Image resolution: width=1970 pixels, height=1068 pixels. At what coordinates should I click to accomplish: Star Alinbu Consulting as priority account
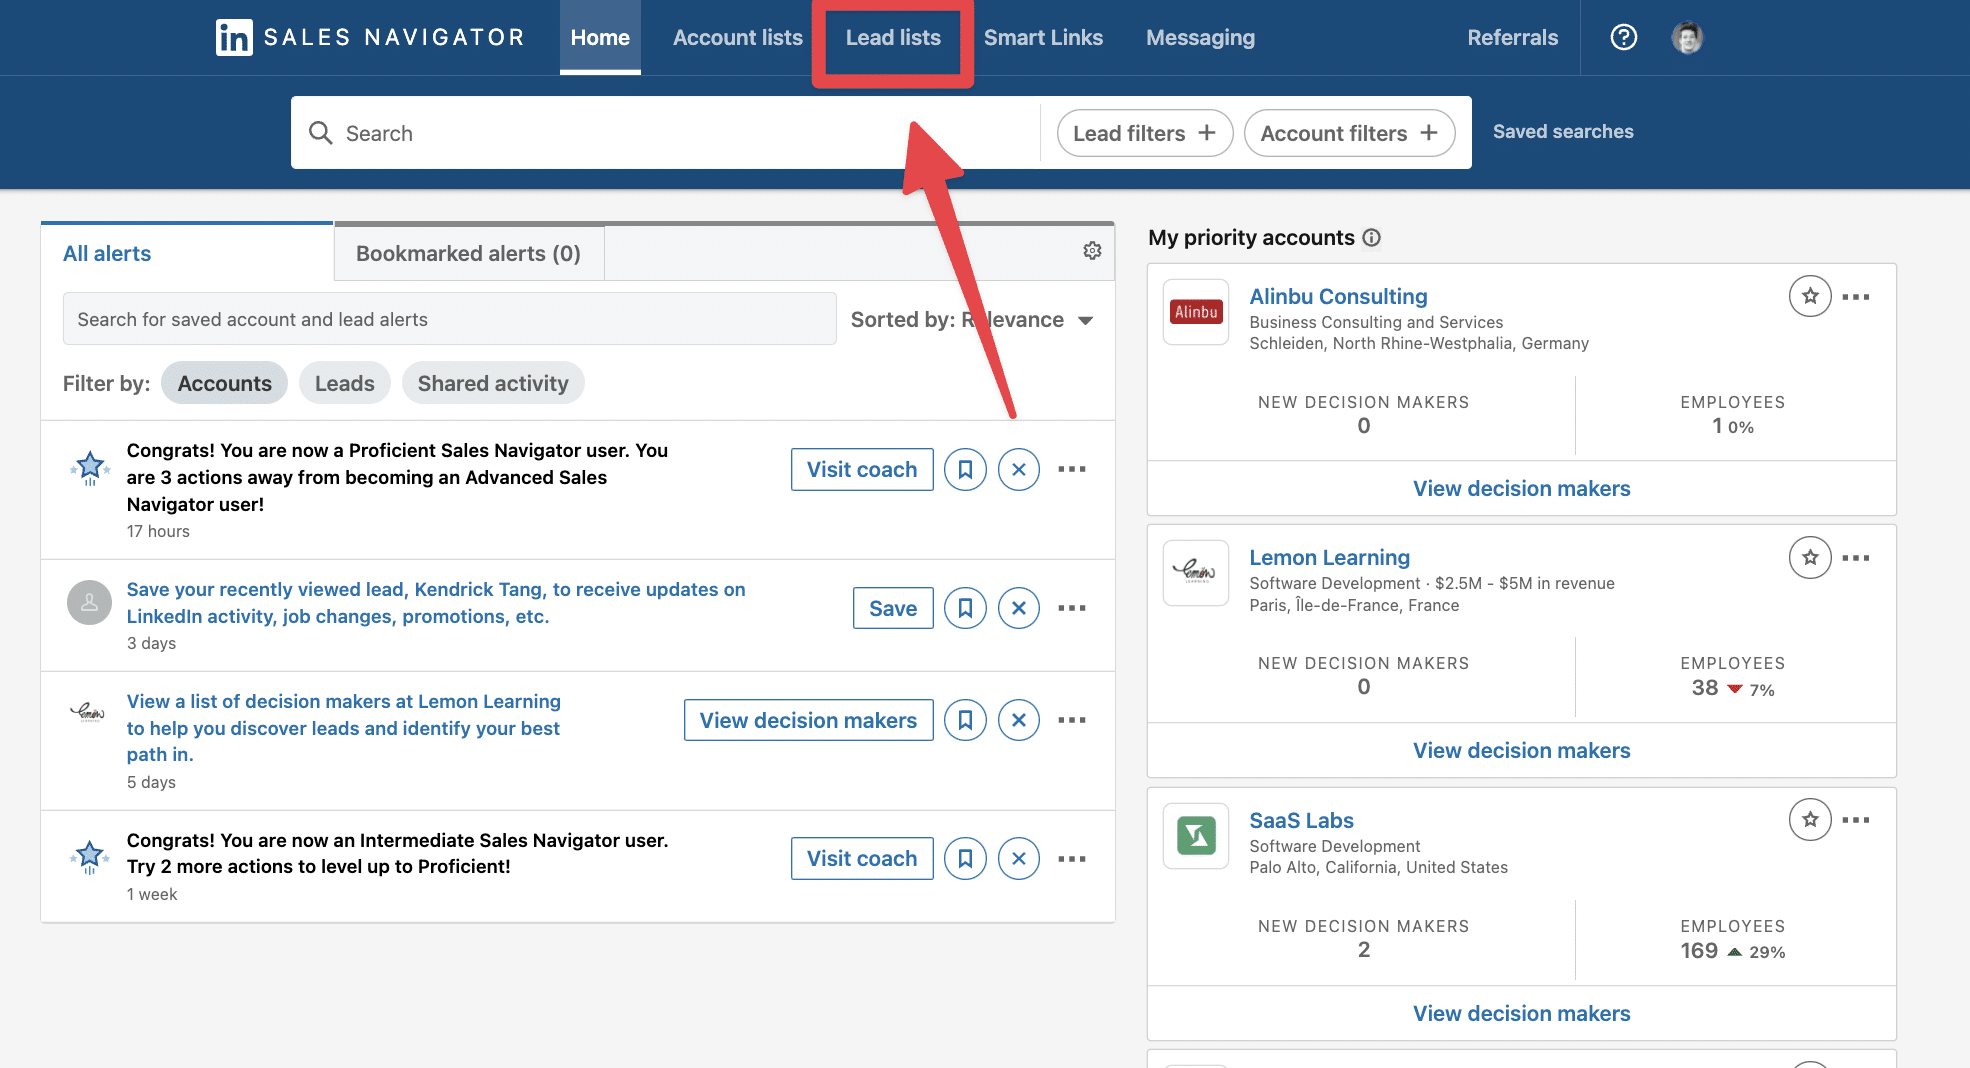point(1810,296)
